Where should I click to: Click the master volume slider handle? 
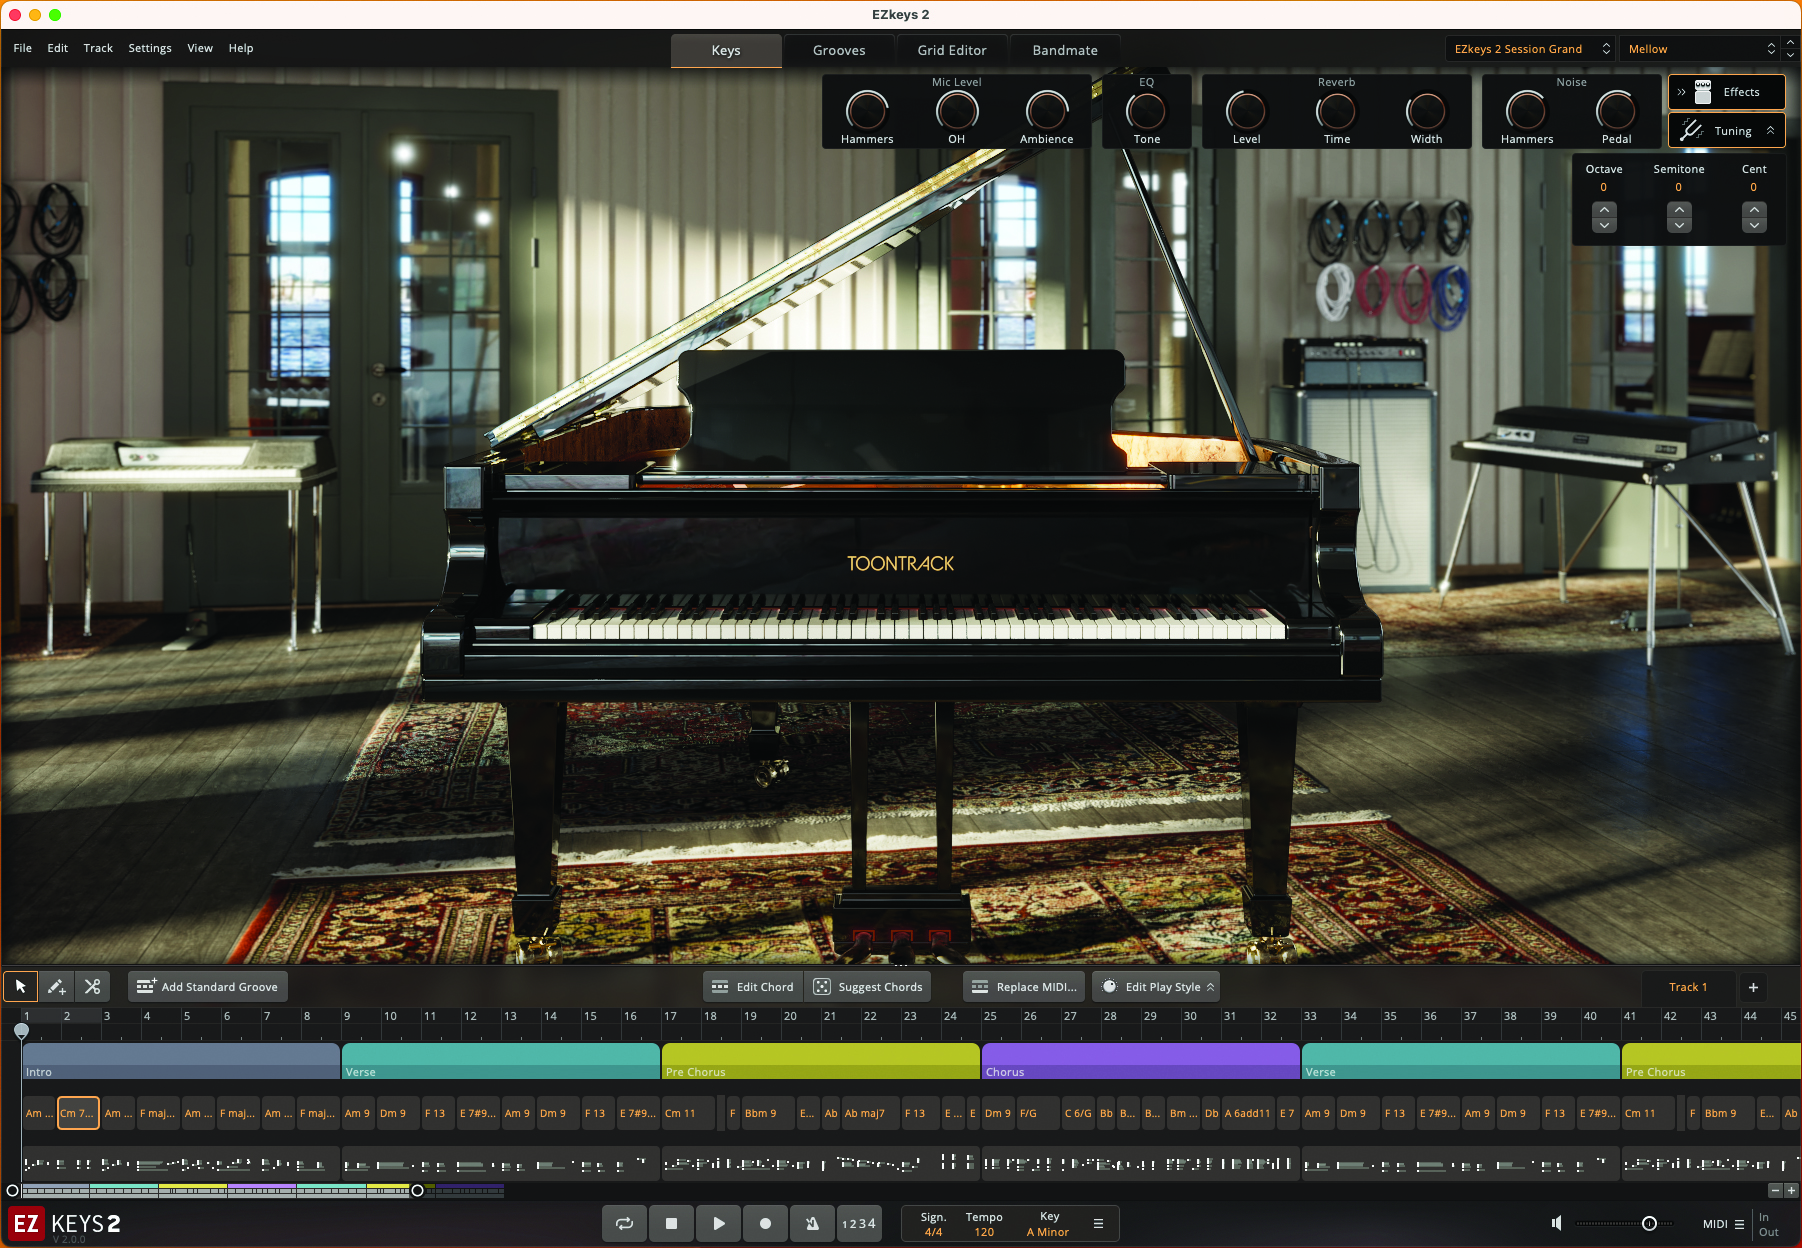[1649, 1223]
